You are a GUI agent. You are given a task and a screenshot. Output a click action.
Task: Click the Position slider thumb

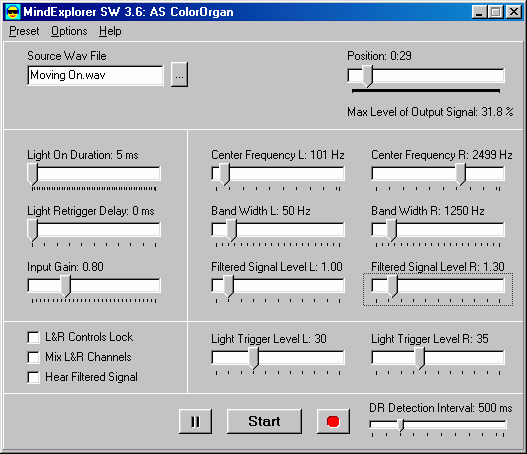point(368,76)
